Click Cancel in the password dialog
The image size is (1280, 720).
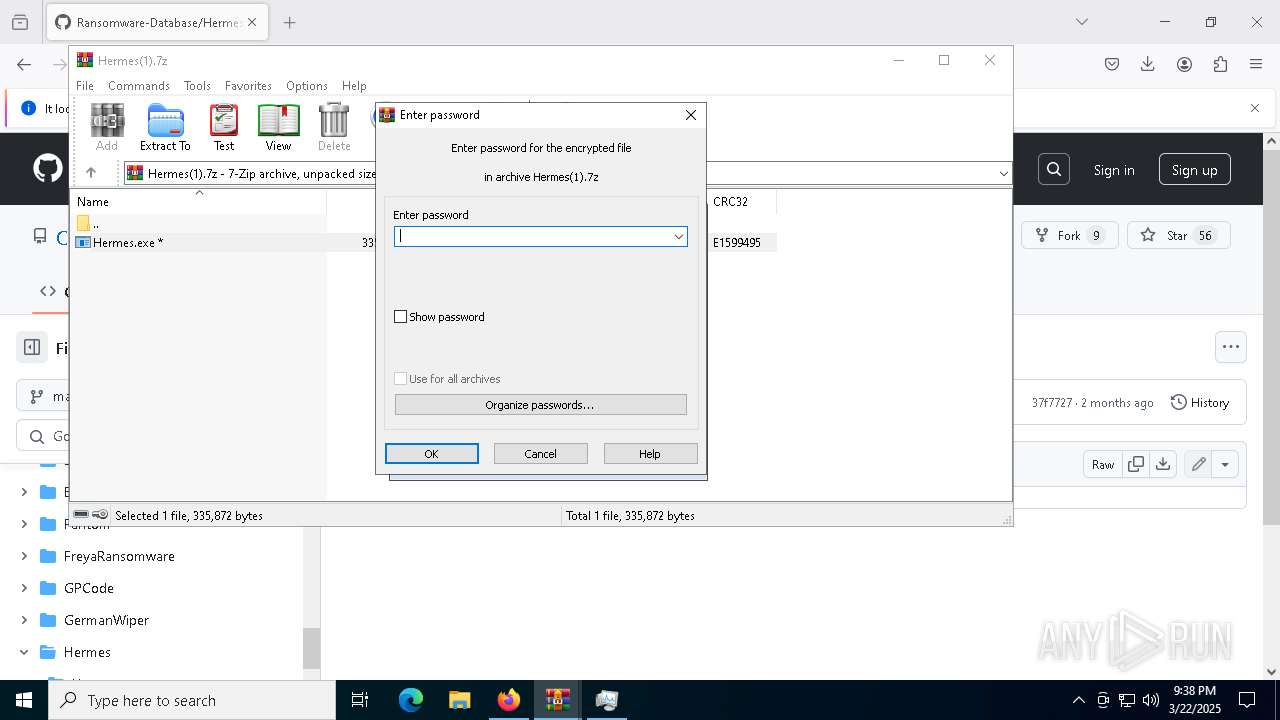coord(541,454)
